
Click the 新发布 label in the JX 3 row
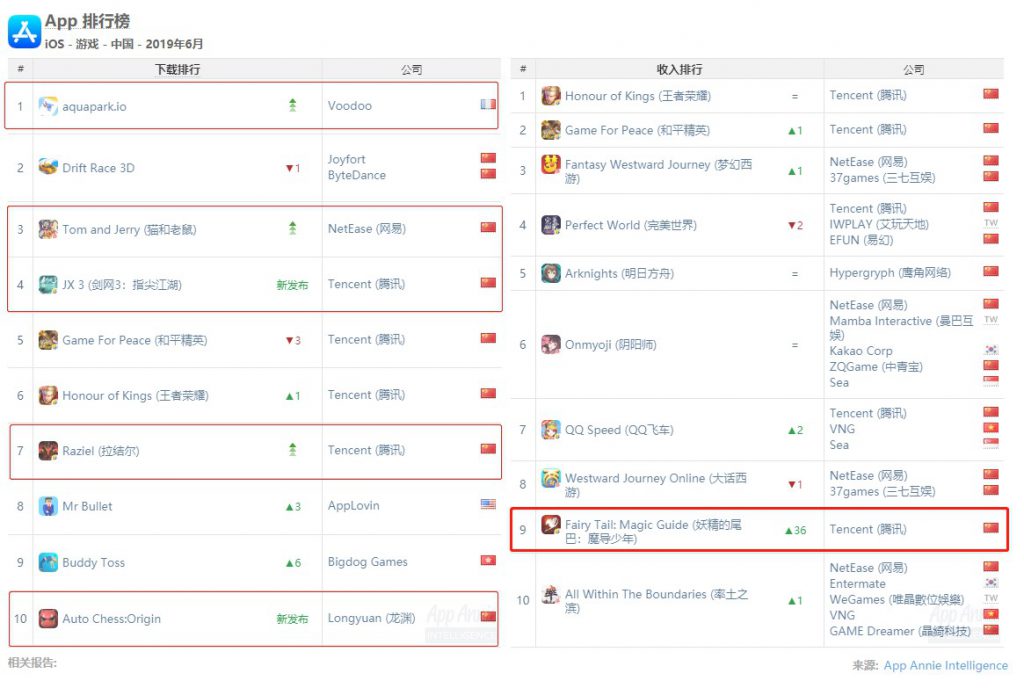[292, 285]
